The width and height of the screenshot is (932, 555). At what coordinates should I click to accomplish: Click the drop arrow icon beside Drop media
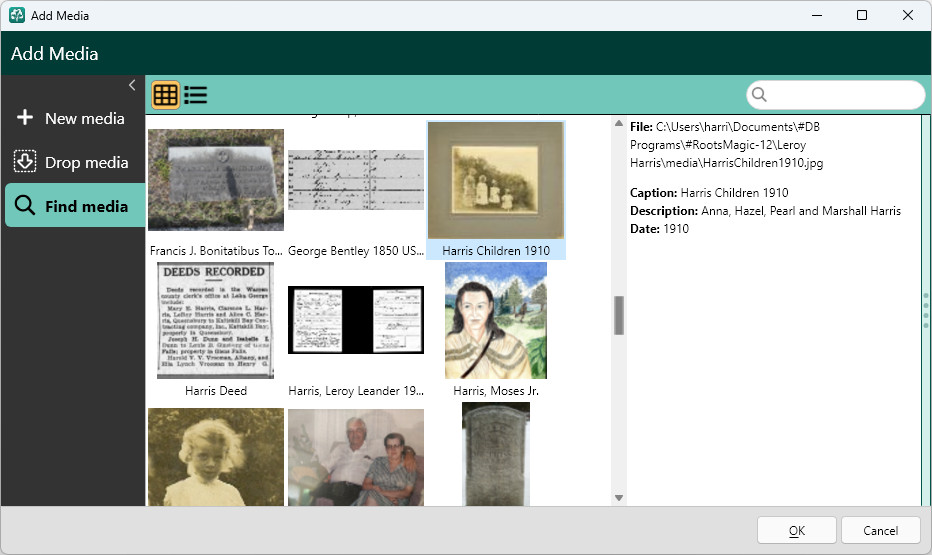point(25,161)
